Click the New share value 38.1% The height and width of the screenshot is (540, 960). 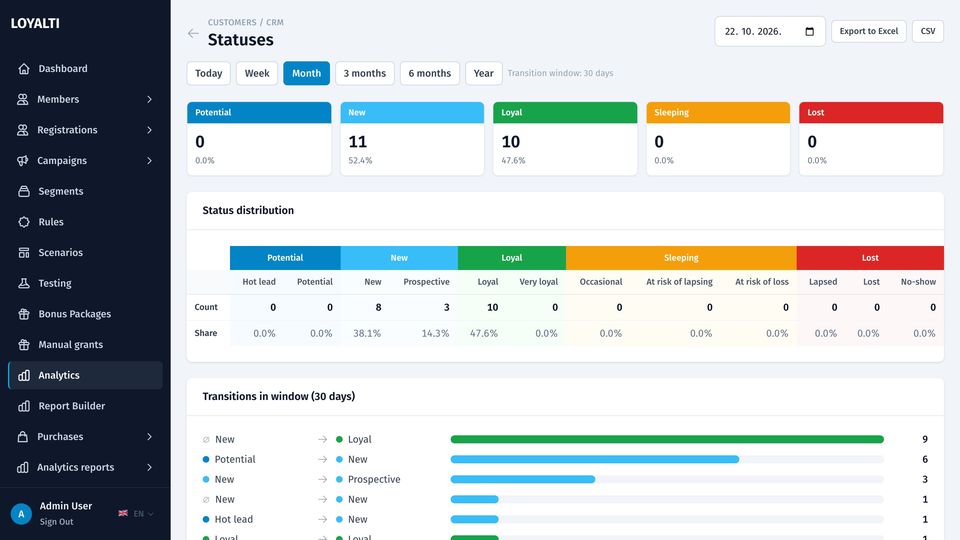367,334
